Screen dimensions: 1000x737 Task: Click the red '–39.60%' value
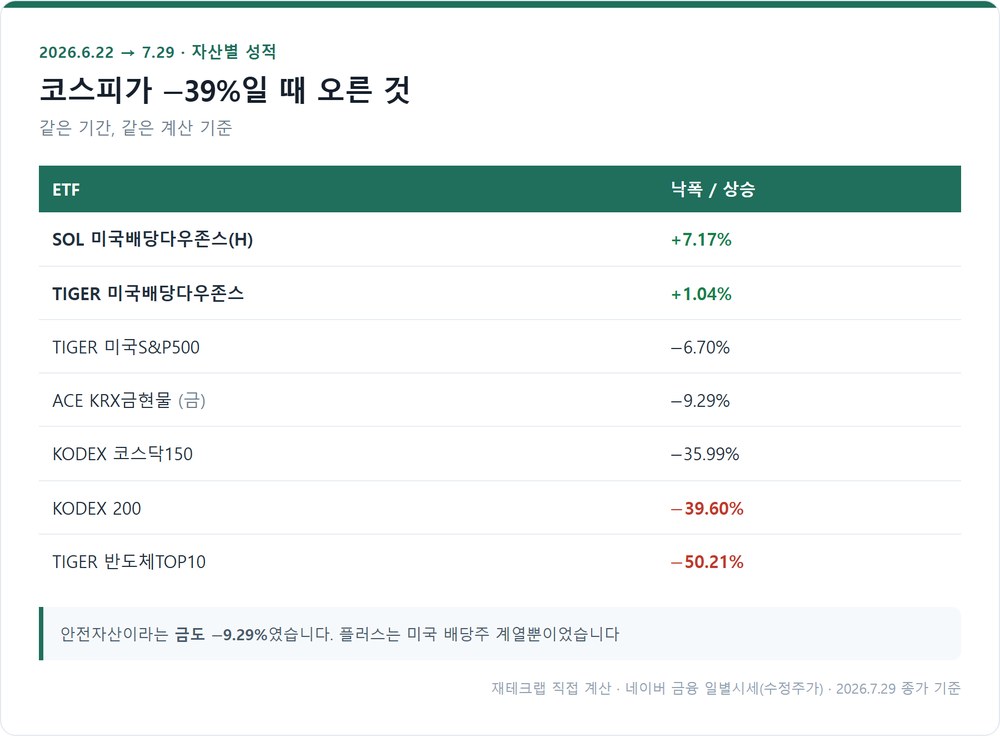tap(707, 509)
